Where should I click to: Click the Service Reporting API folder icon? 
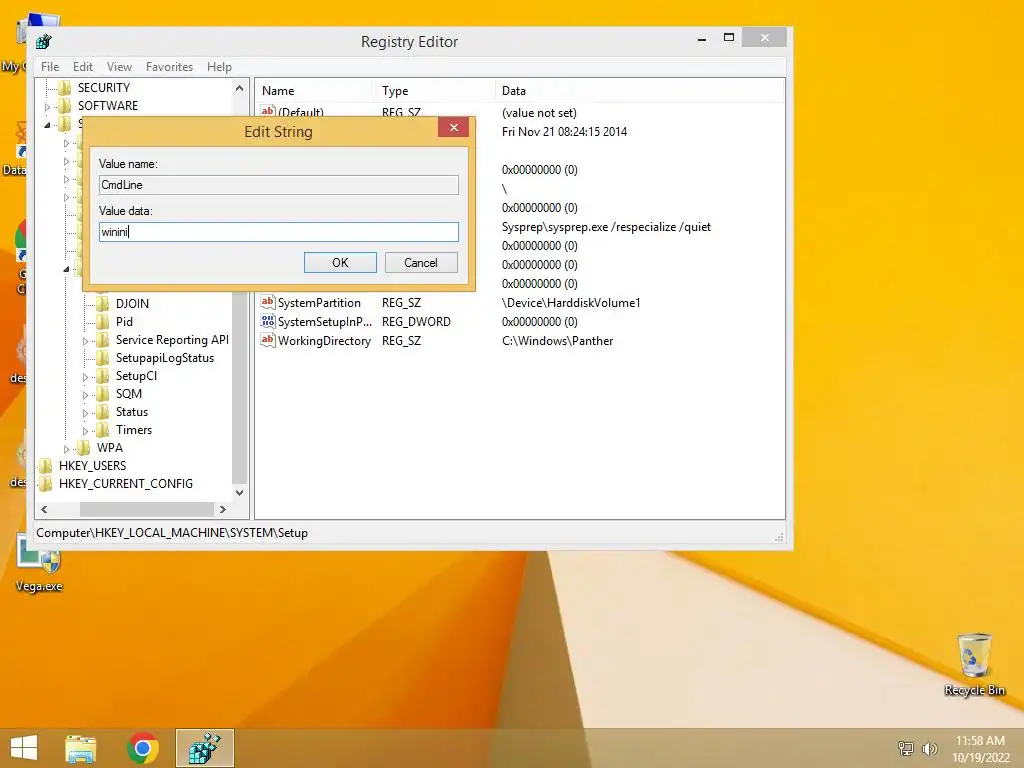click(x=103, y=340)
